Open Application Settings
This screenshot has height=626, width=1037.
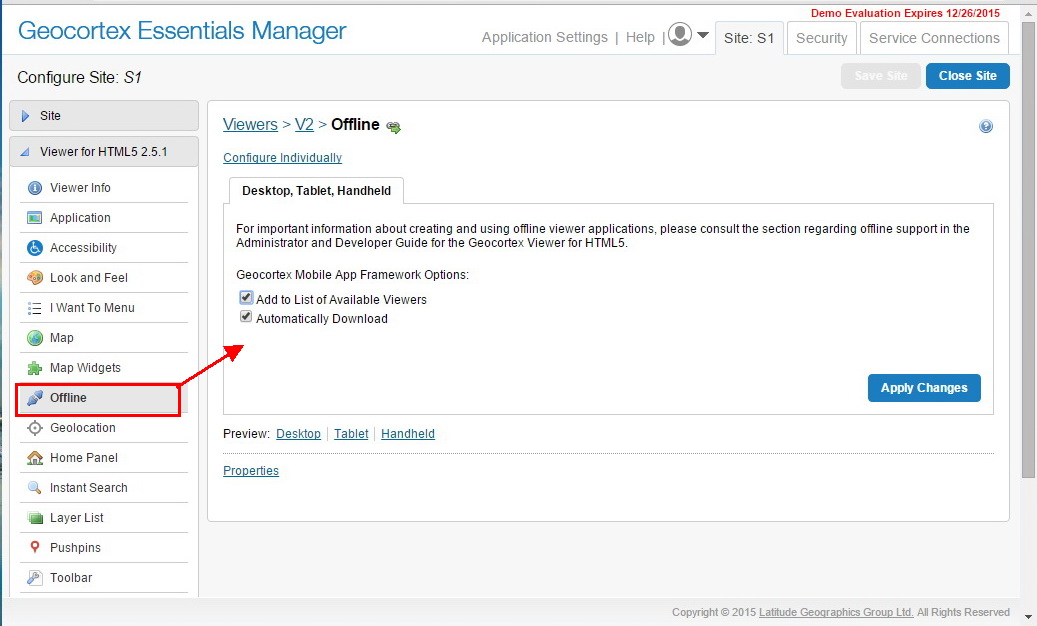coord(544,37)
